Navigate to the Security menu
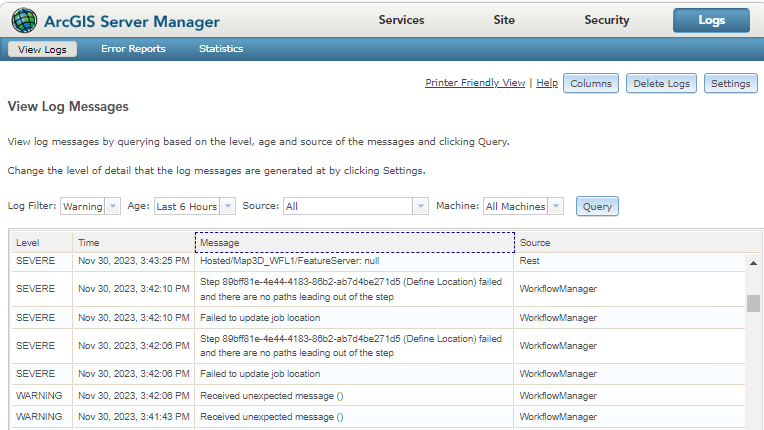764x430 pixels. 607,20
